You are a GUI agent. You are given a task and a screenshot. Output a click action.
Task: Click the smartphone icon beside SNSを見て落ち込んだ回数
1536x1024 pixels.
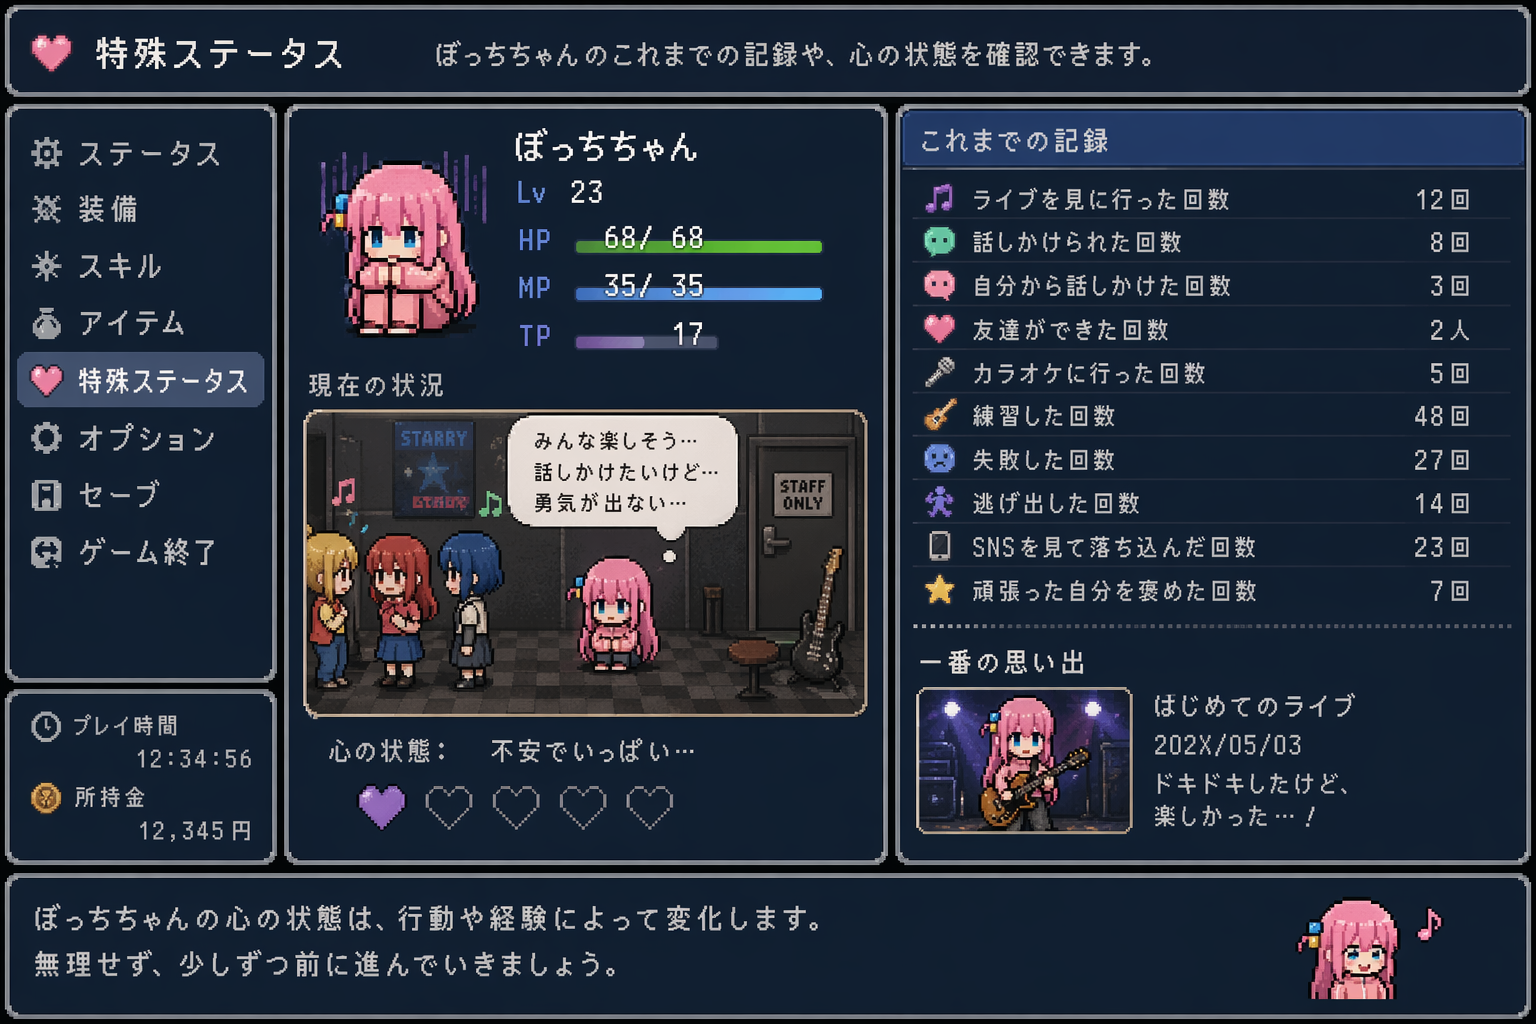pos(939,546)
